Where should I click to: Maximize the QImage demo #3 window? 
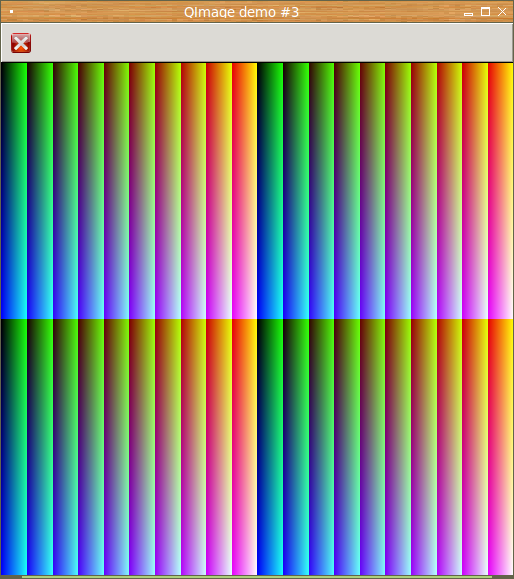point(485,12)
